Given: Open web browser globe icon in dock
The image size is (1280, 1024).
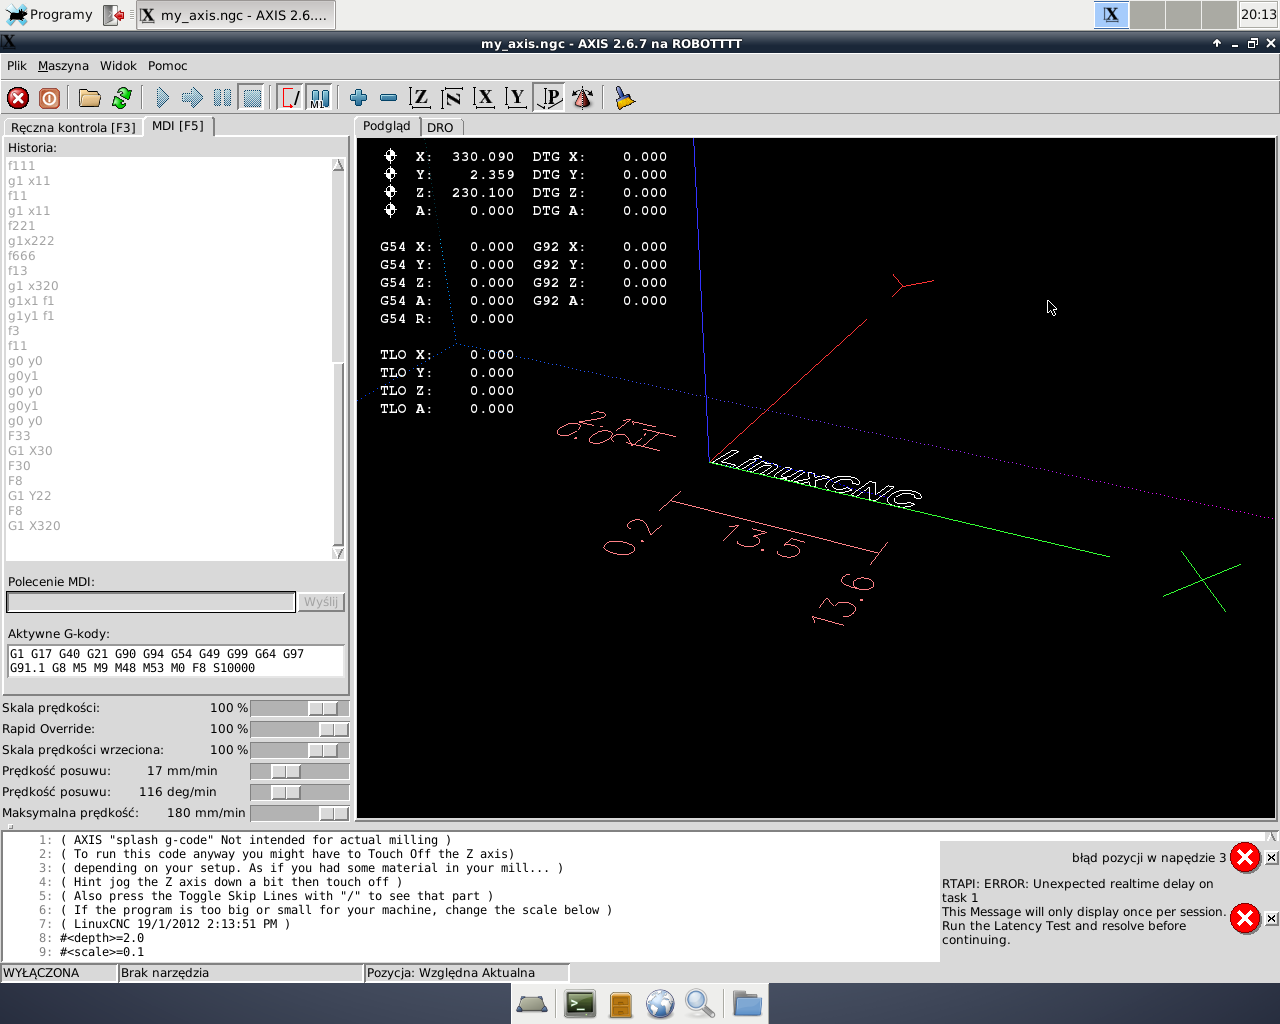Looking at the screenshot, I should click(660, 1003).
